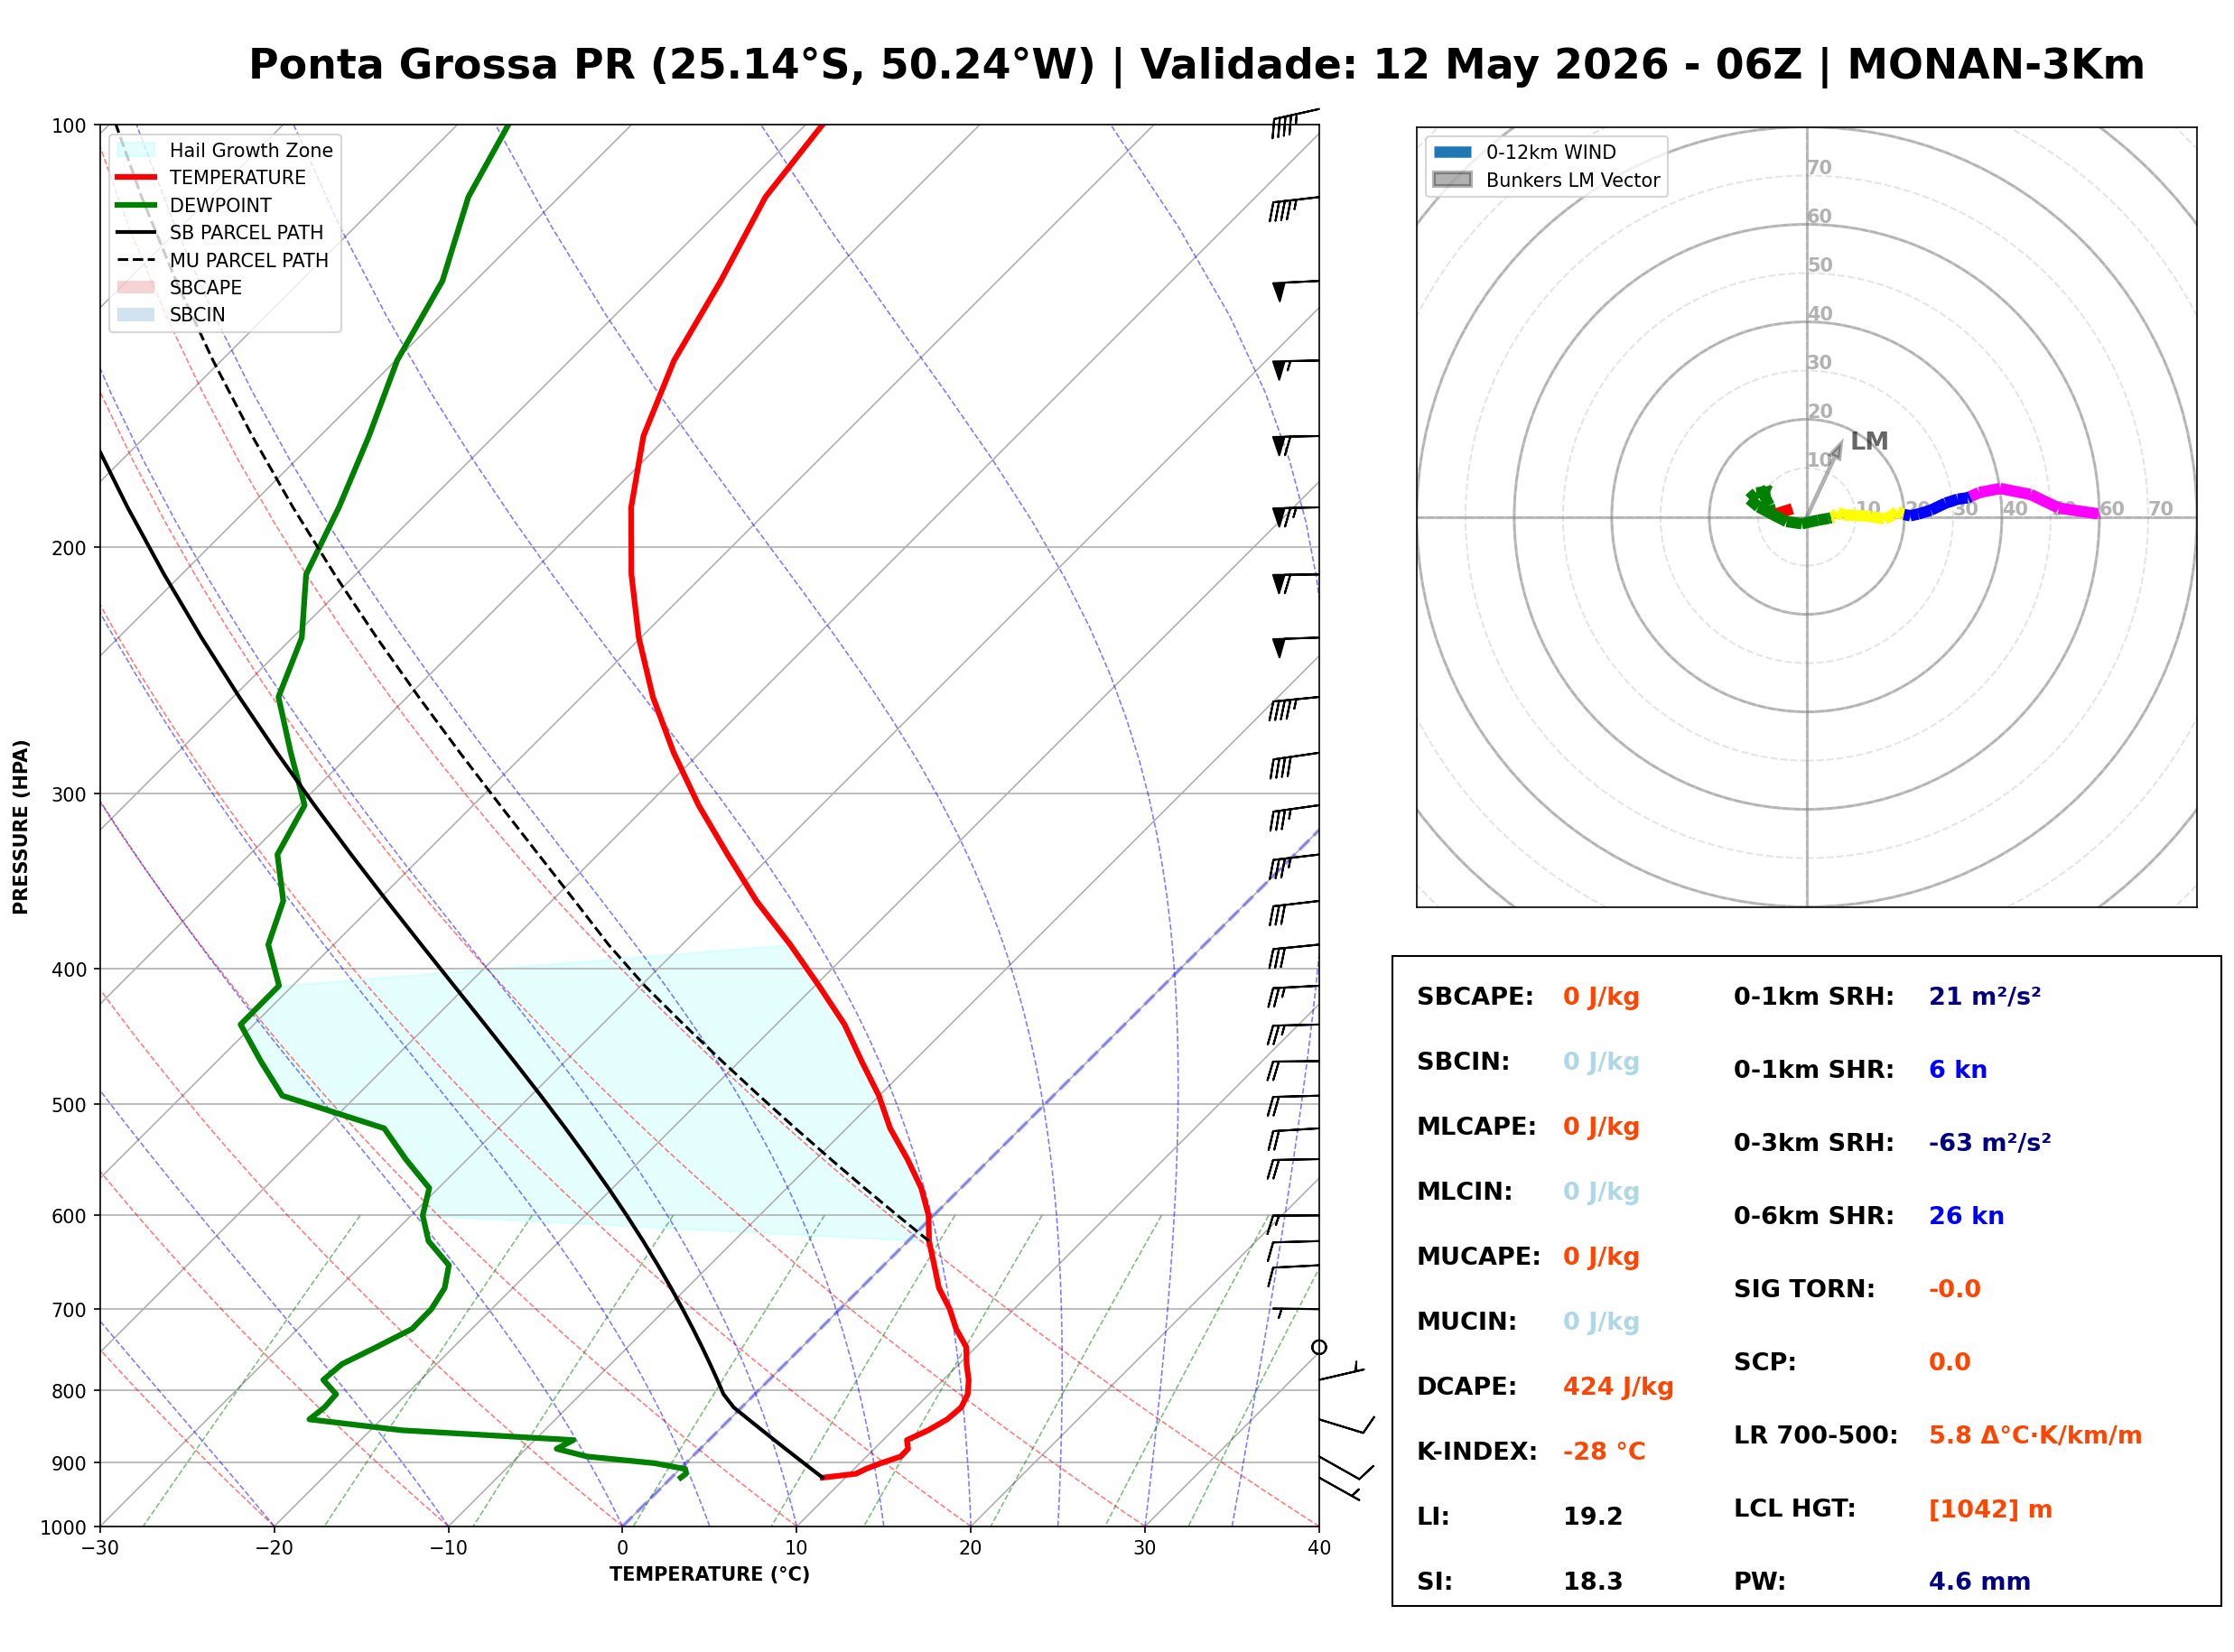Click the LM label on the hodograph
Screen dimensions: 2234x1652
pos(1868,441)
